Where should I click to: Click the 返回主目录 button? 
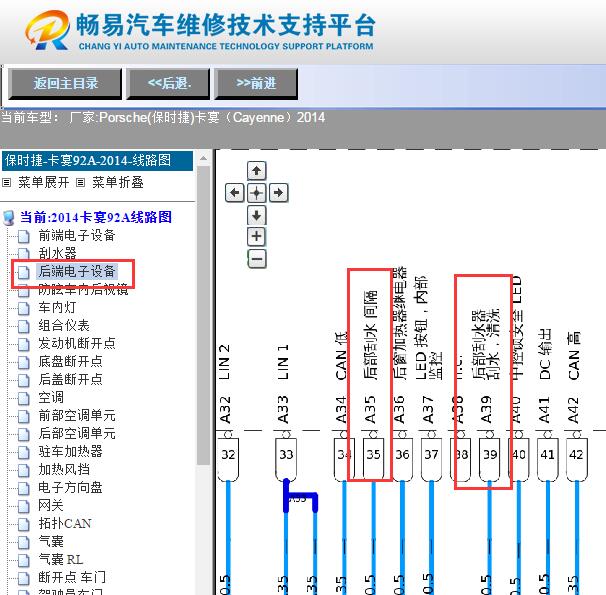click(65, 83)
